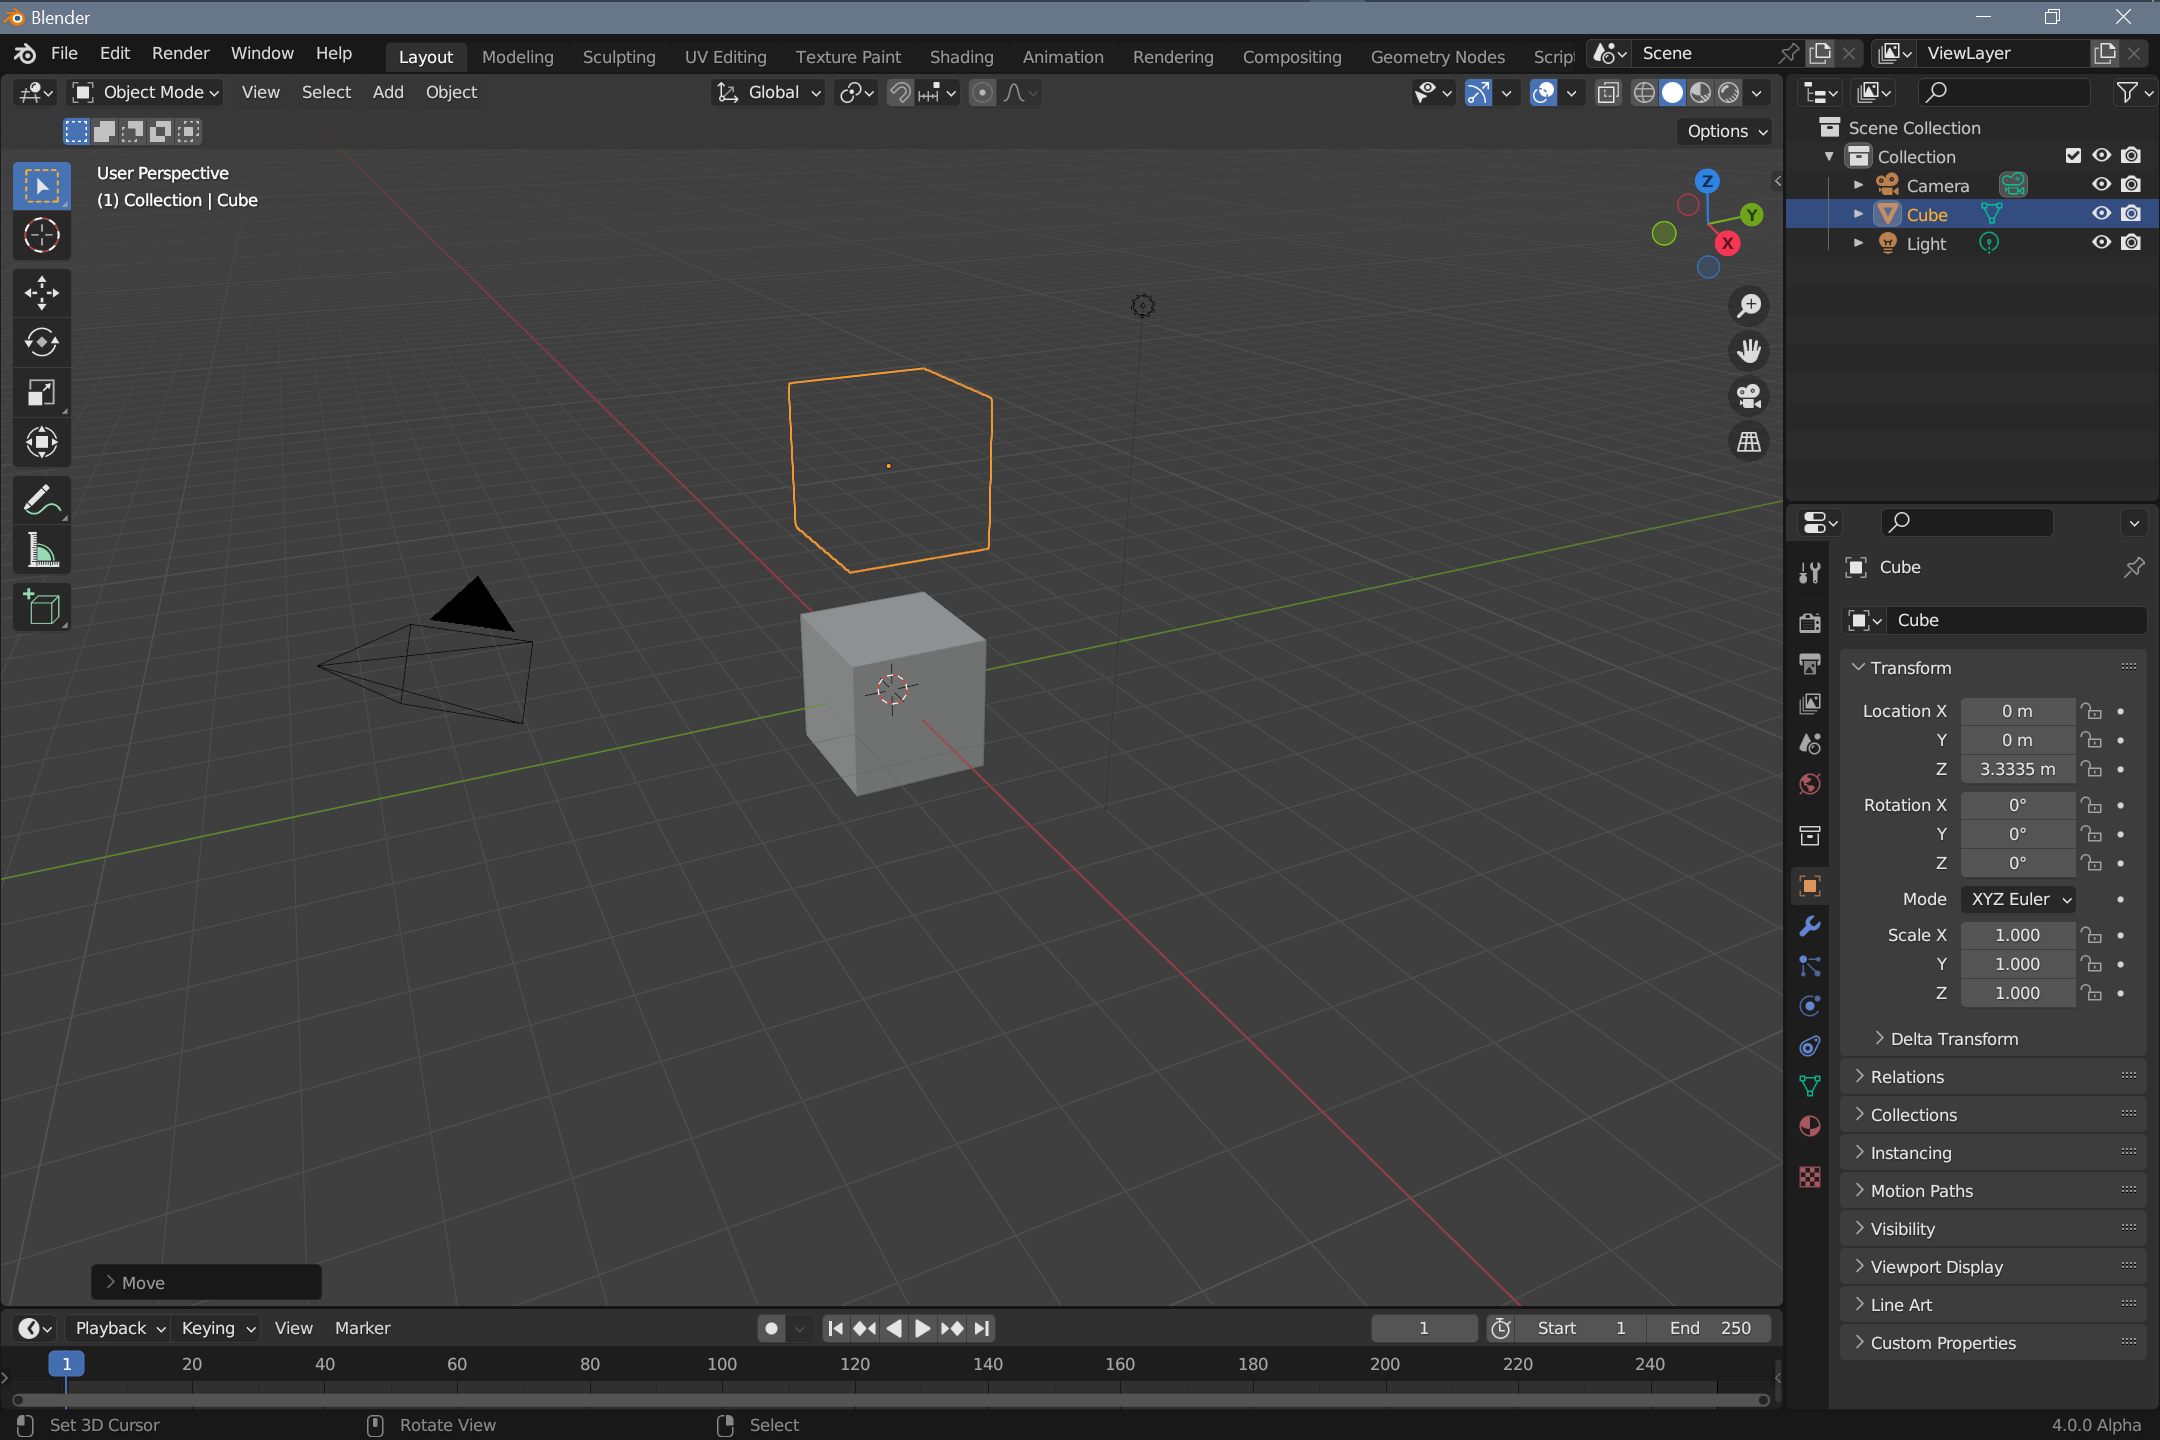Choose the Select Box tool
This screenshot has height=1440, width=2160.
click(41, 186)
